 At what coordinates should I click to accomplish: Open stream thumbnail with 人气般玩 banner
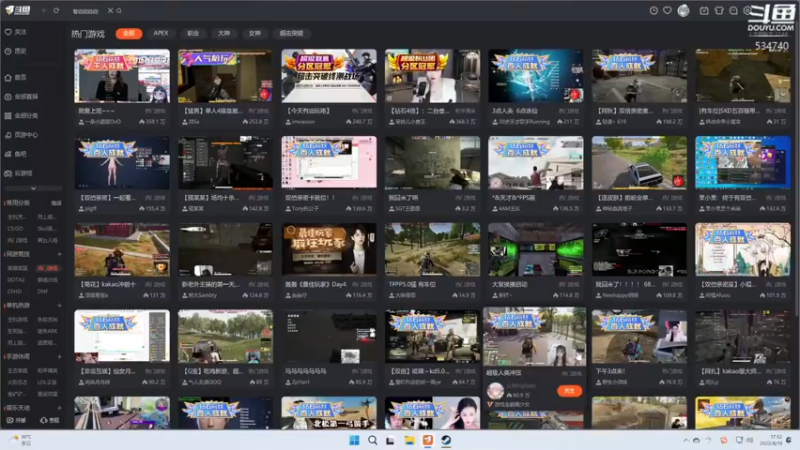225,76
